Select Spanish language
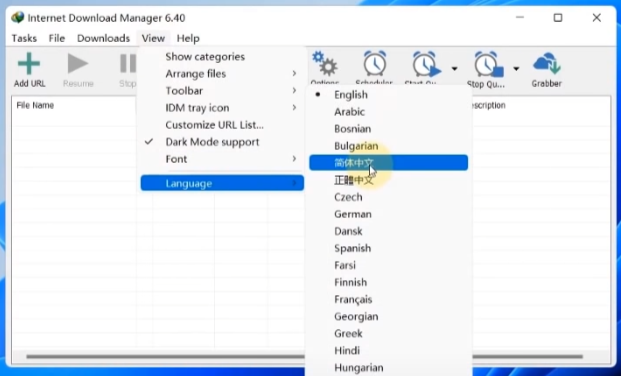Screen dimensions: 621x376 pyautogui.click(x=388, y=248)
